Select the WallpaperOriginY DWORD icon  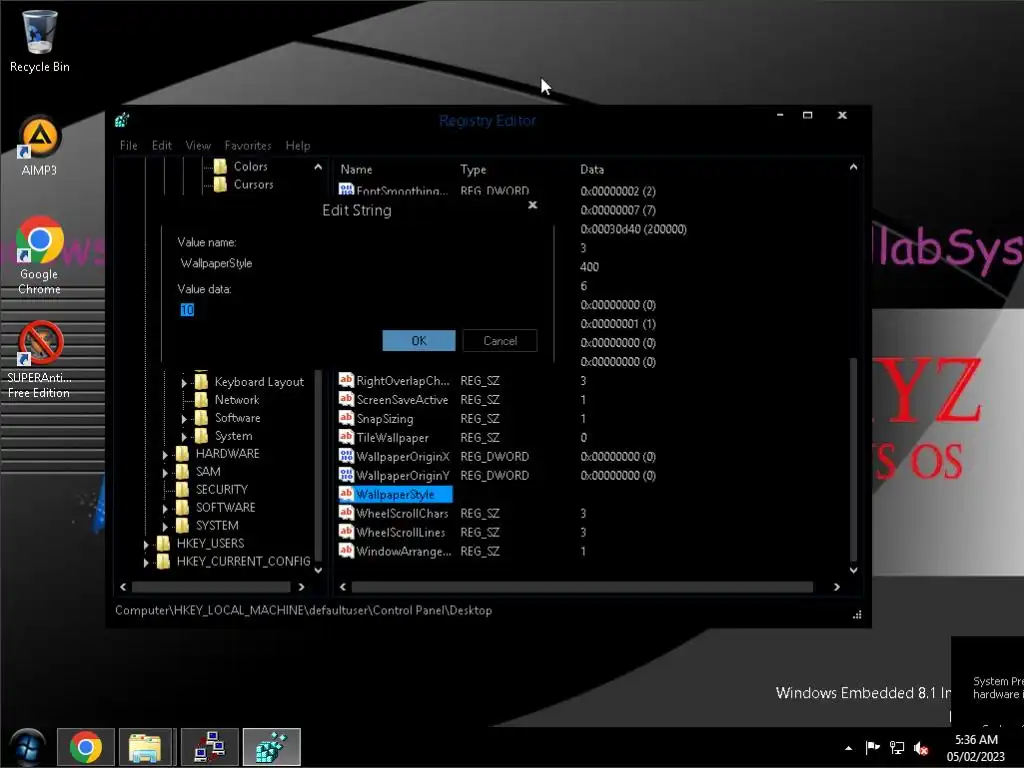[346, 475]
